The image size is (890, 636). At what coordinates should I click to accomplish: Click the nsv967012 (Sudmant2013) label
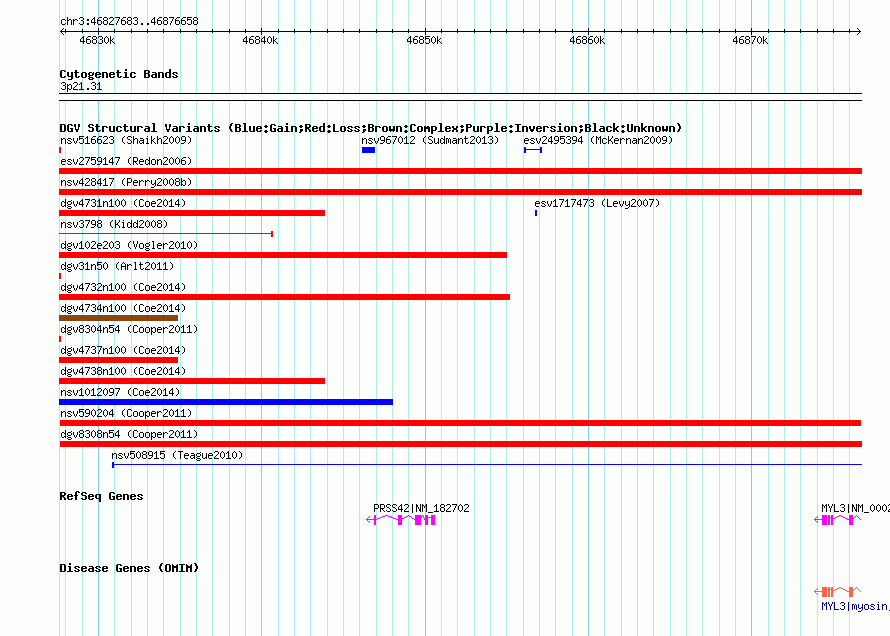[x=430, y=140]
